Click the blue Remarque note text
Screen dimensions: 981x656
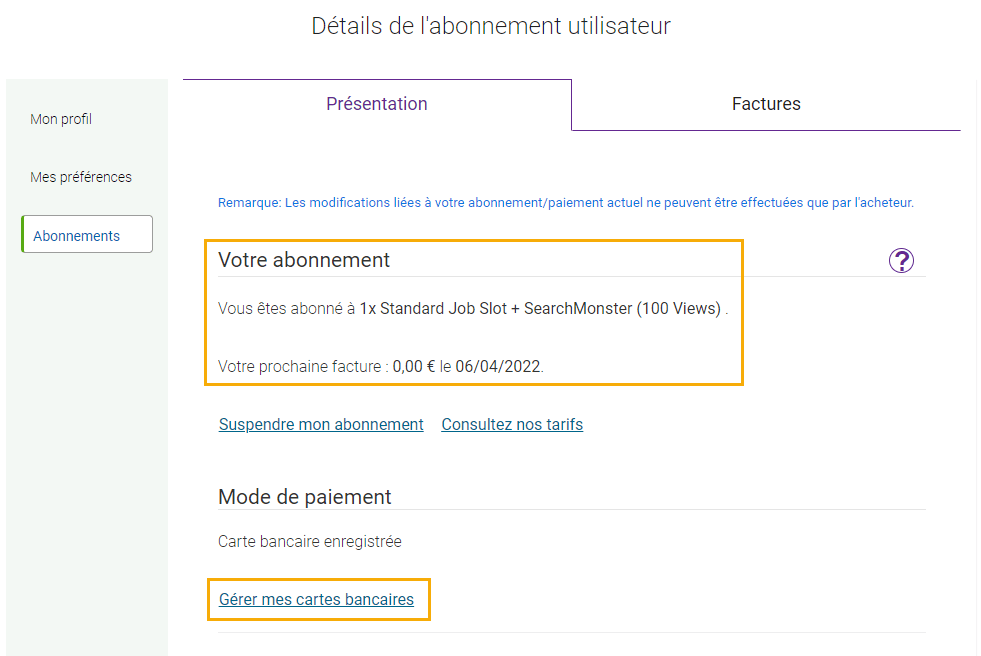(566, 203)
